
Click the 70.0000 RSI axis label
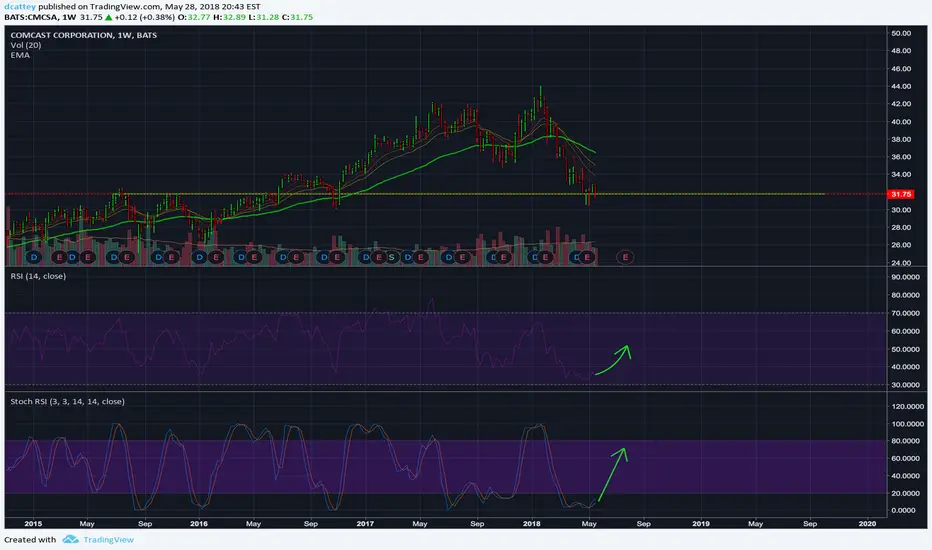tap(906, 313)
